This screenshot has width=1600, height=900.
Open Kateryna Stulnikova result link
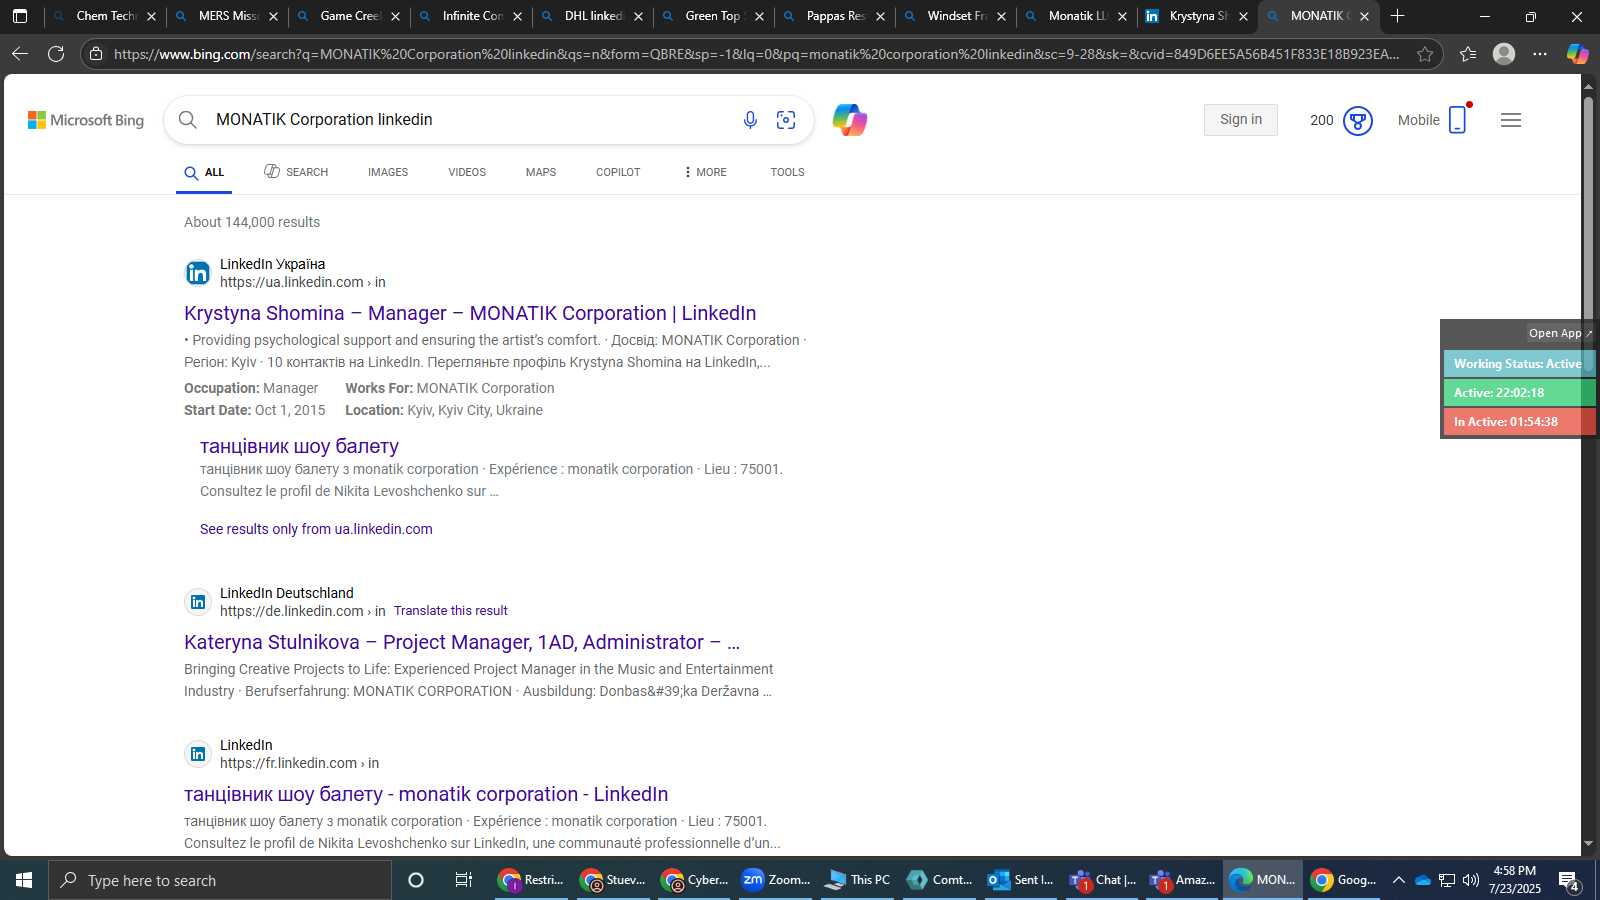(x=462, y=642)
